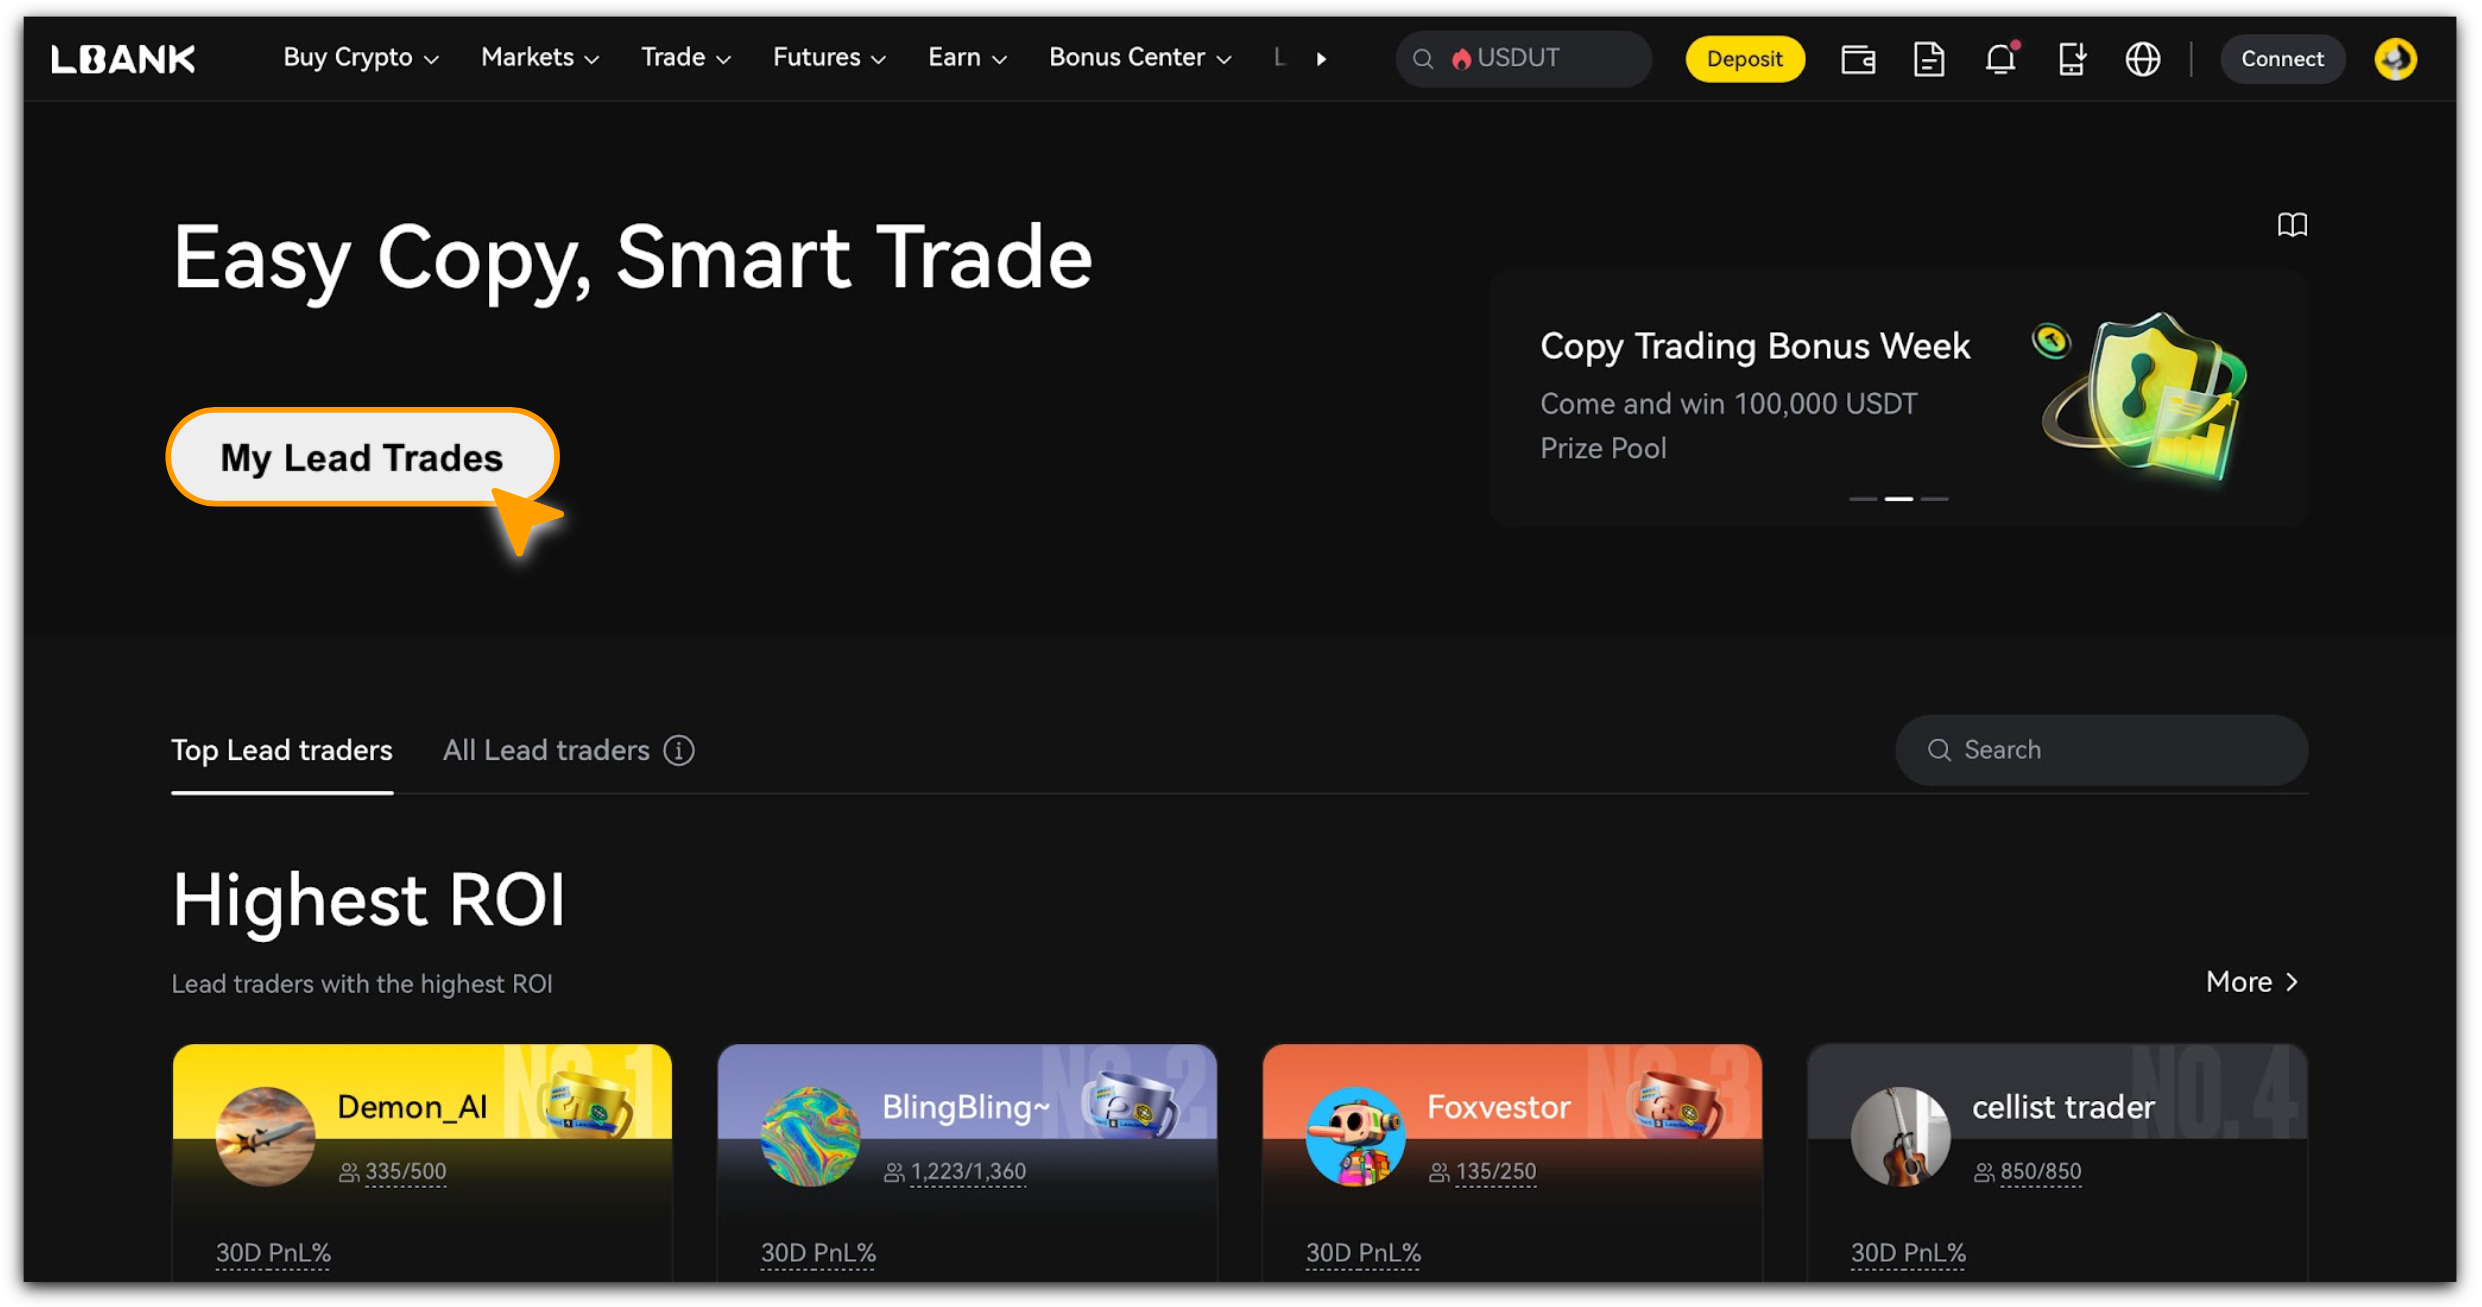The image size is (2482, 1307).
Task: Select the active middle banner carousel indicator
Action: click(1898, 498)
